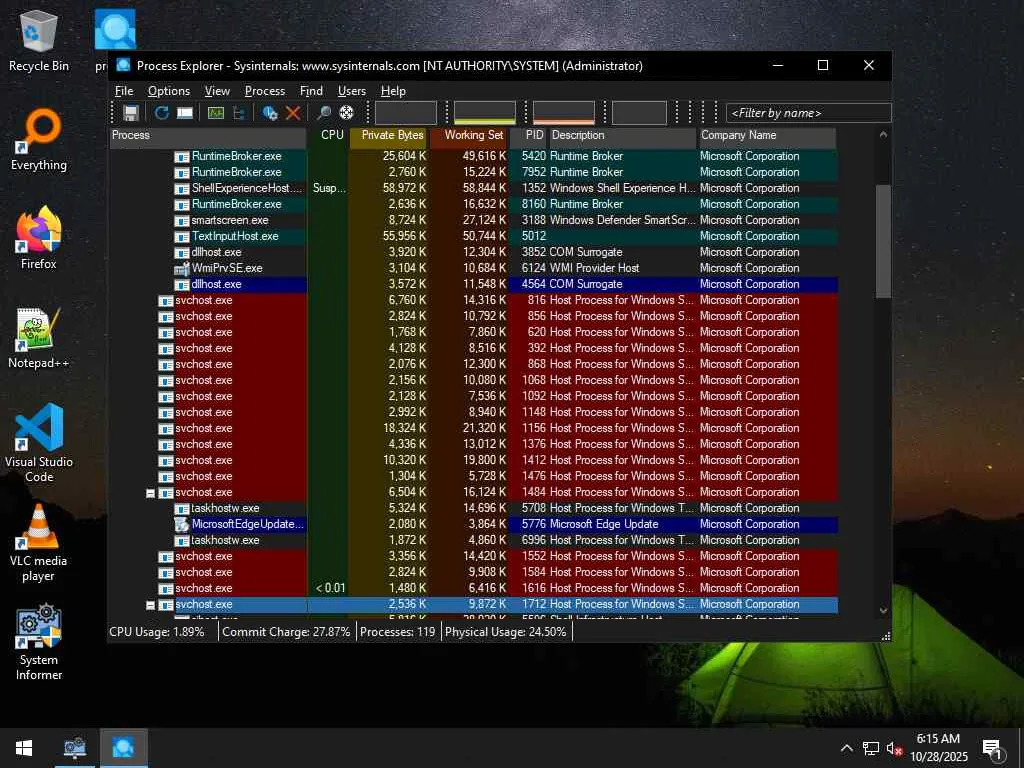The image size is (1024, 768).
Task: Open process properties via the gear icon
Action: (x=270, y=113)
